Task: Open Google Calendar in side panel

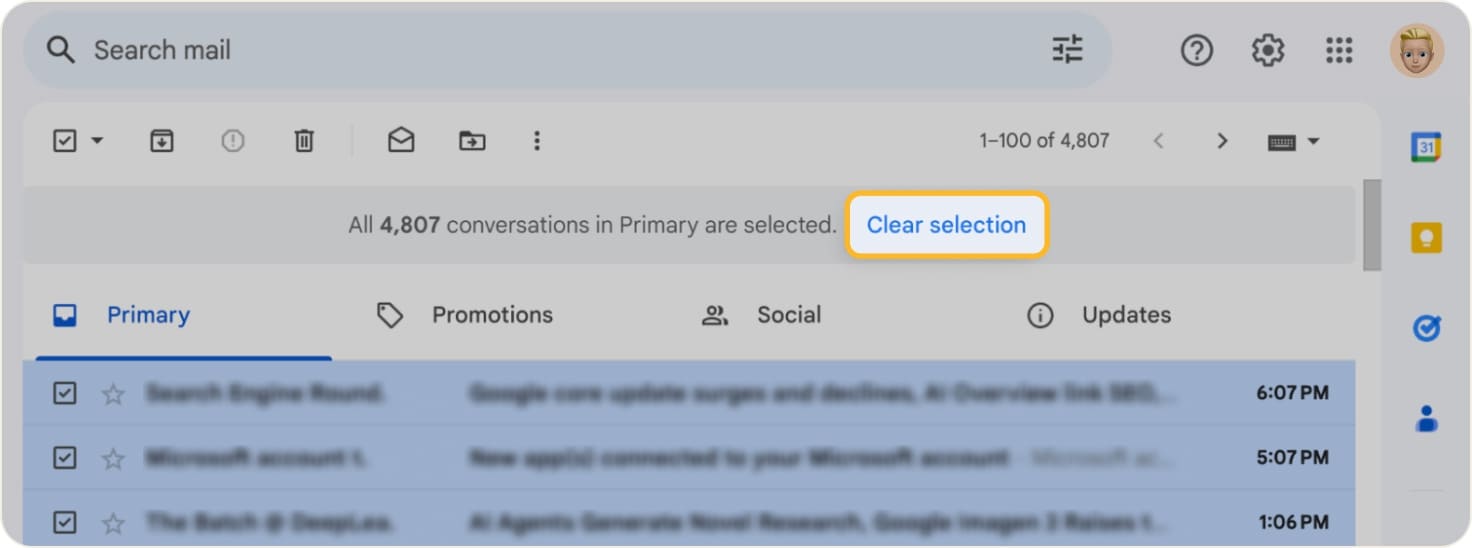Action: (1426, 147)
